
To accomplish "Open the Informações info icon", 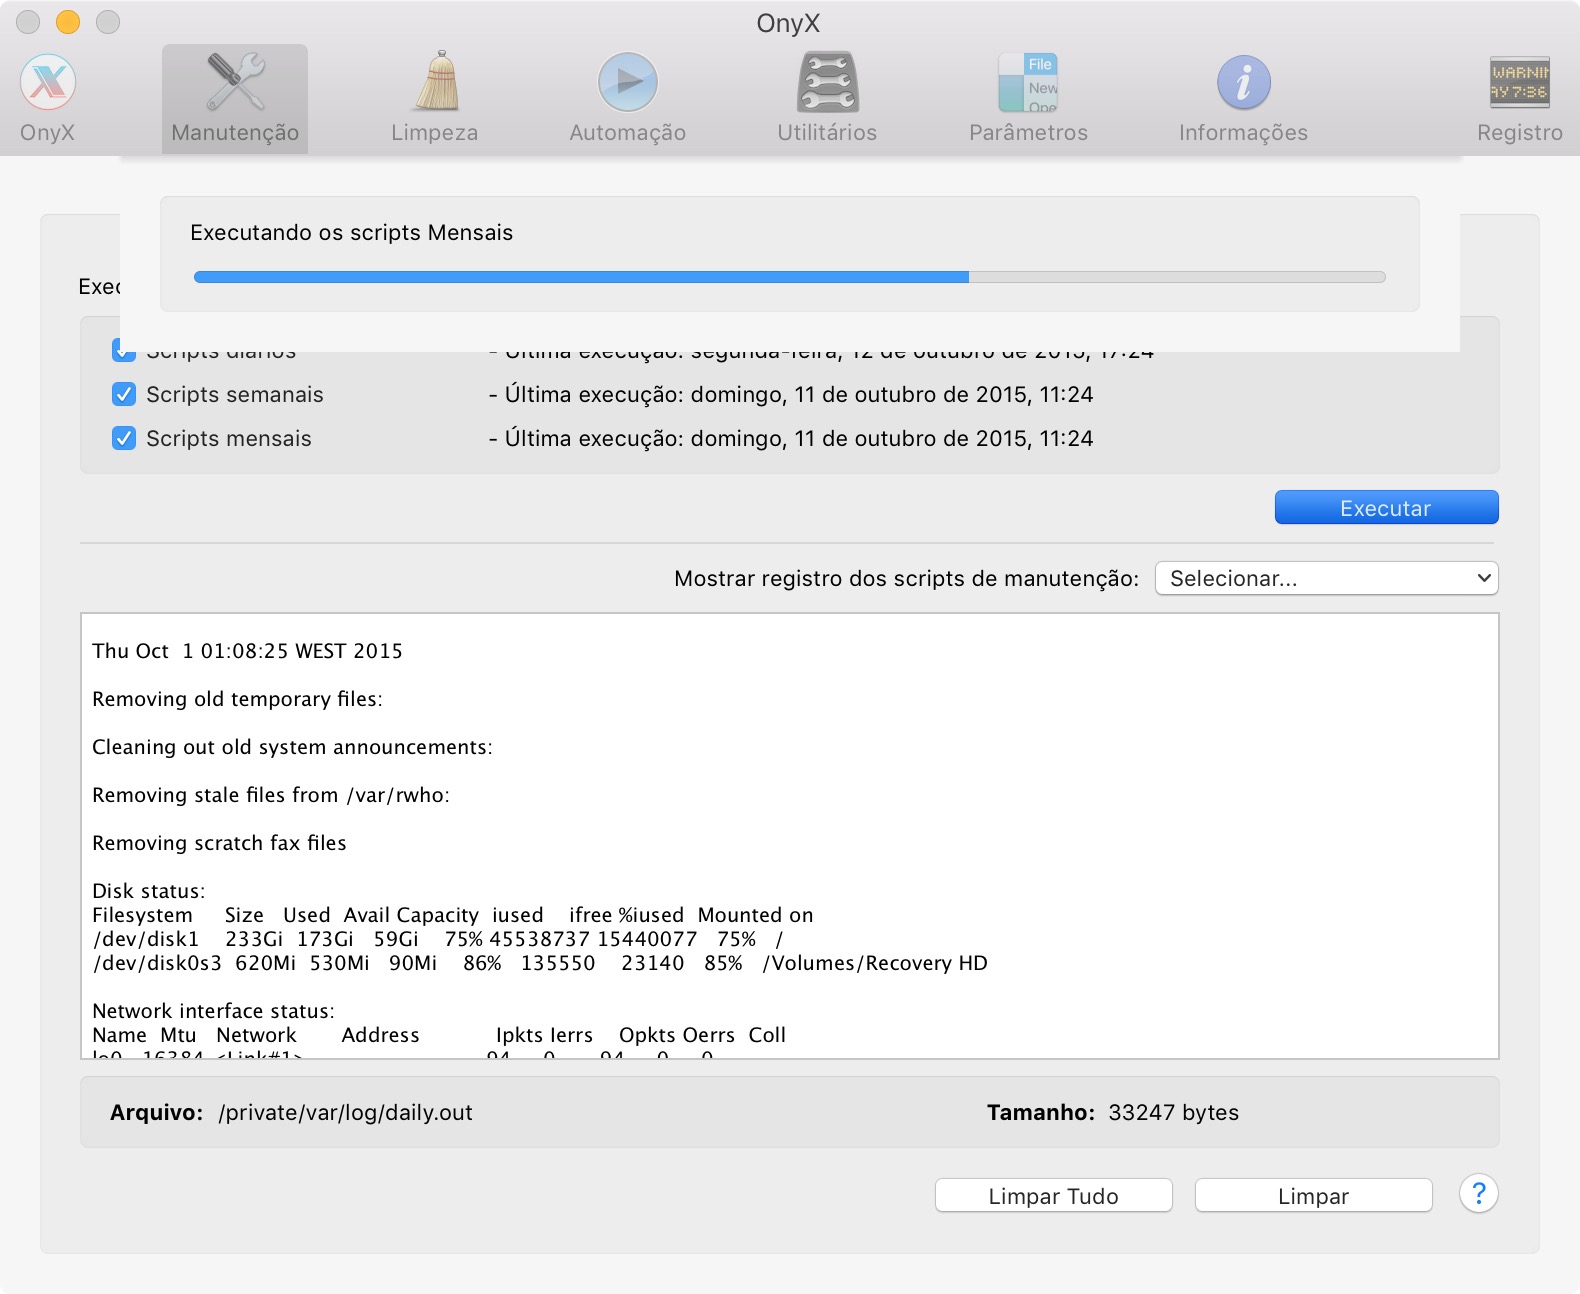I will pos(1243,82).
